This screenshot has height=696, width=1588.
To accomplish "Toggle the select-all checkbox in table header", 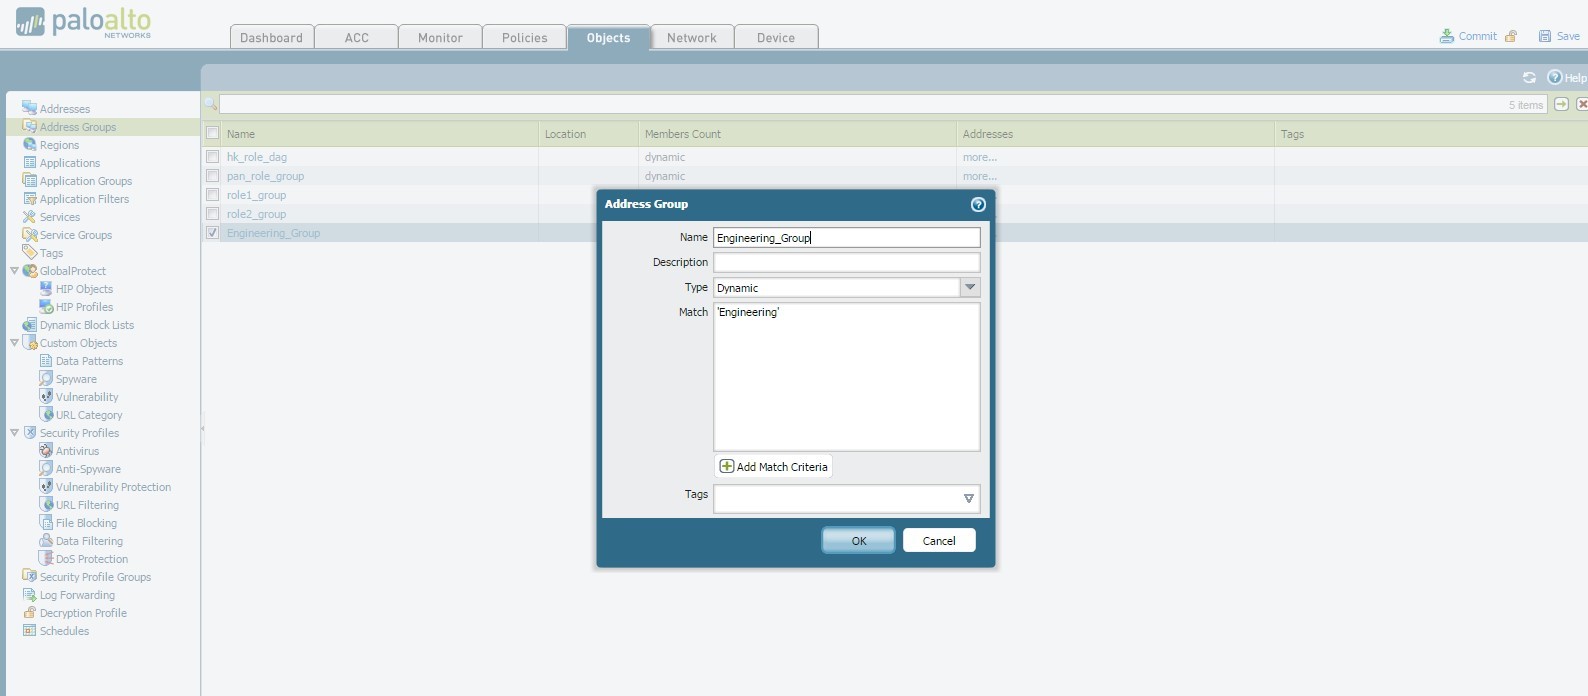I will click(212, 133).
